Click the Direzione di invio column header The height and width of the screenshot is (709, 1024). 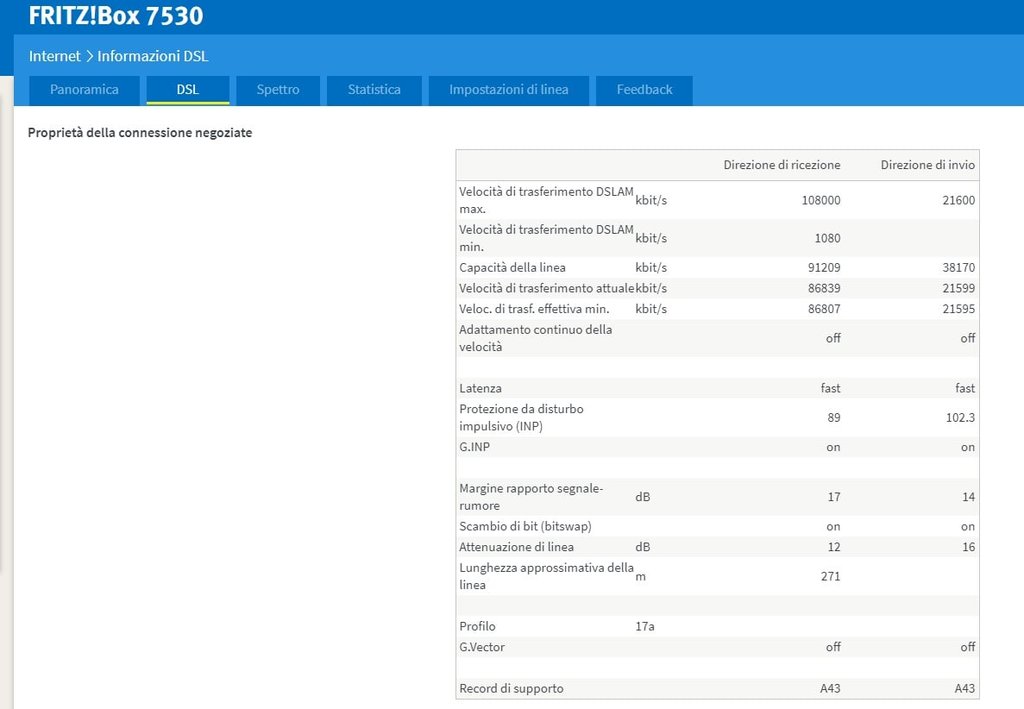[x=927, y=165]
